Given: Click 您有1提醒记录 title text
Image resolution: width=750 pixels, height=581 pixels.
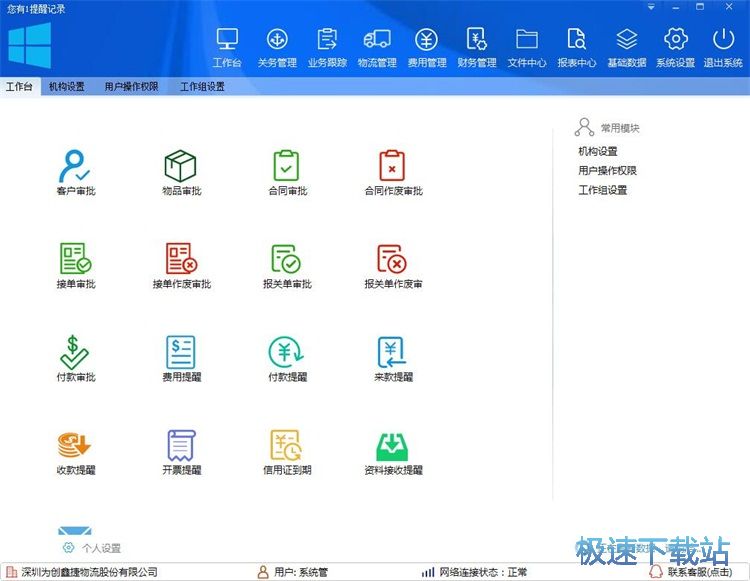Looking at the screenshot, I should (x=36, y=9).
